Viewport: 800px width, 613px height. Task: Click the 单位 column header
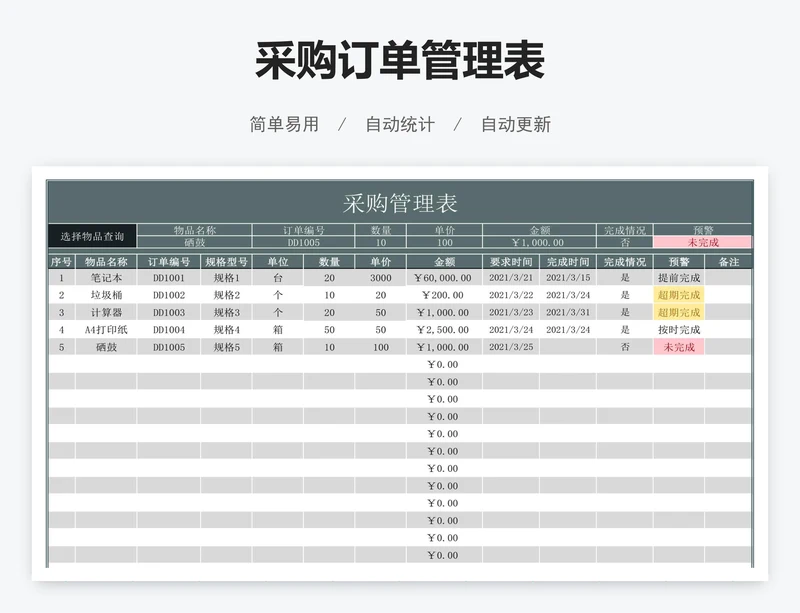[278, 262]
